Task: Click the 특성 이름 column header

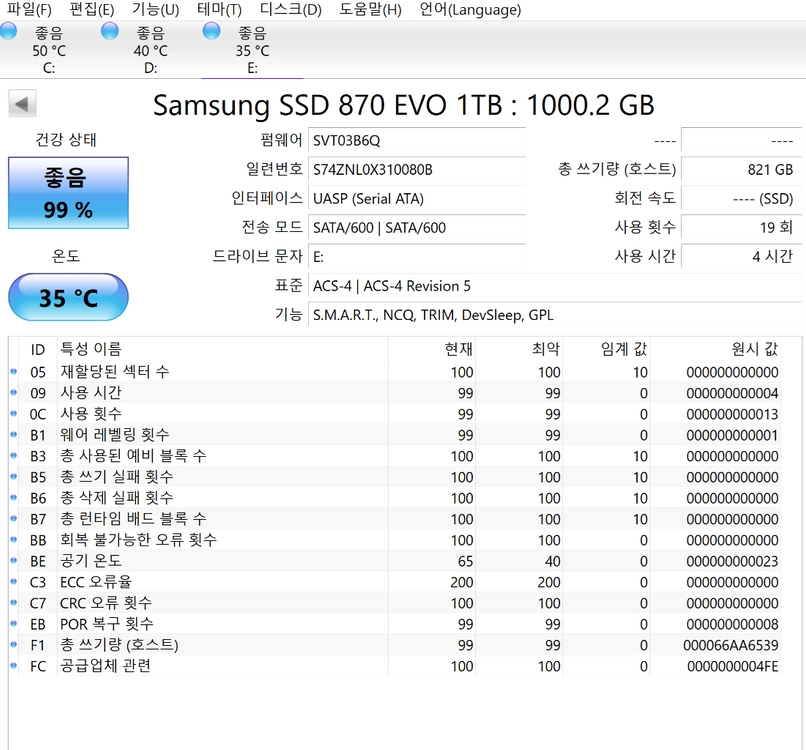Action: point(223,349)
